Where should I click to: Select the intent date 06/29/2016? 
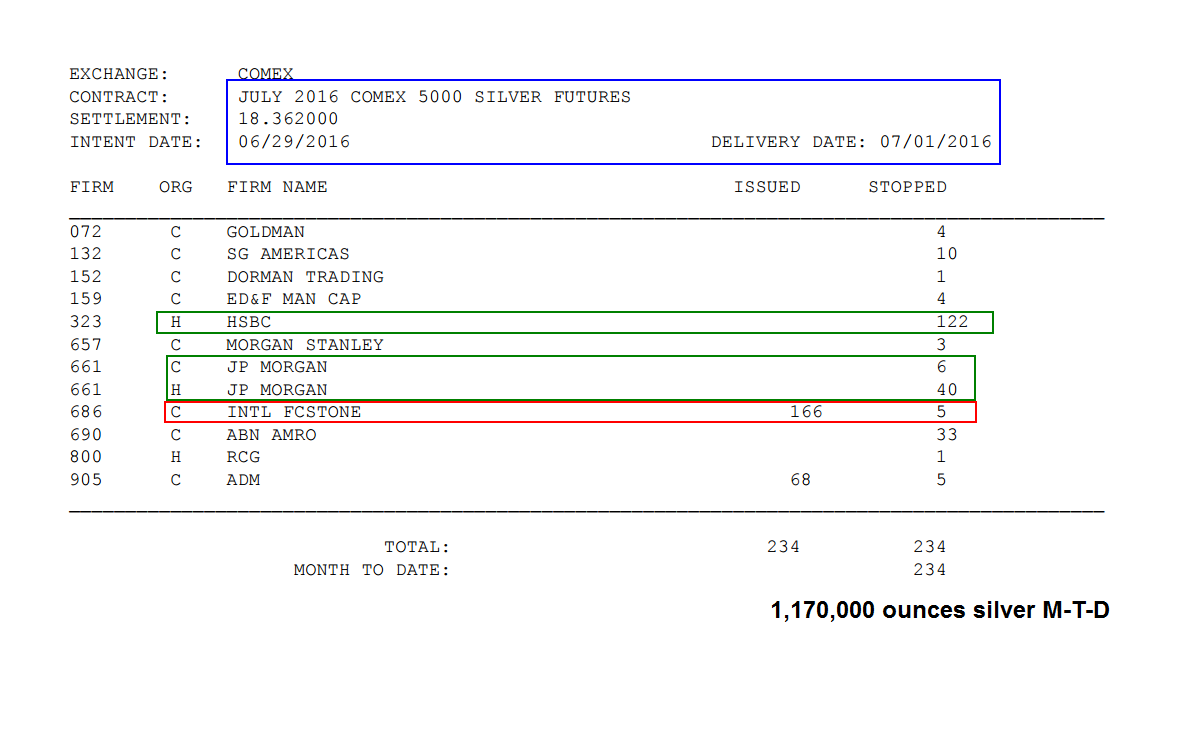294,142
